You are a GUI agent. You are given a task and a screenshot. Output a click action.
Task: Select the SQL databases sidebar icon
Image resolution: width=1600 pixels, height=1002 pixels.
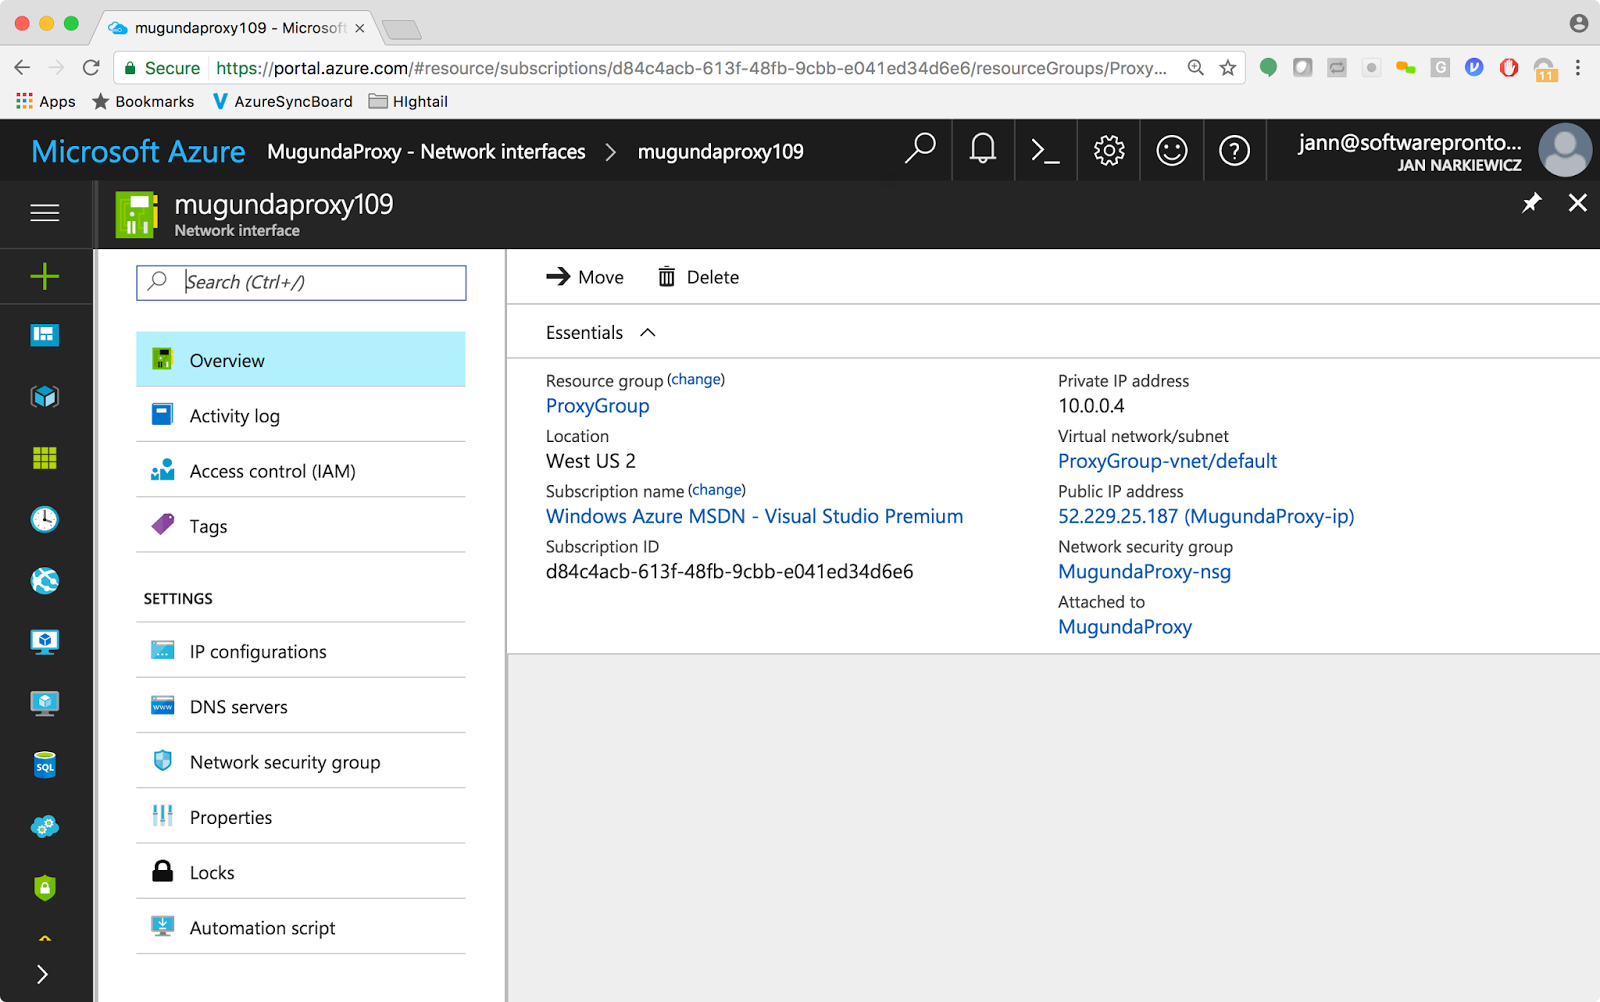pyautogui.click(x=44, y=765)
